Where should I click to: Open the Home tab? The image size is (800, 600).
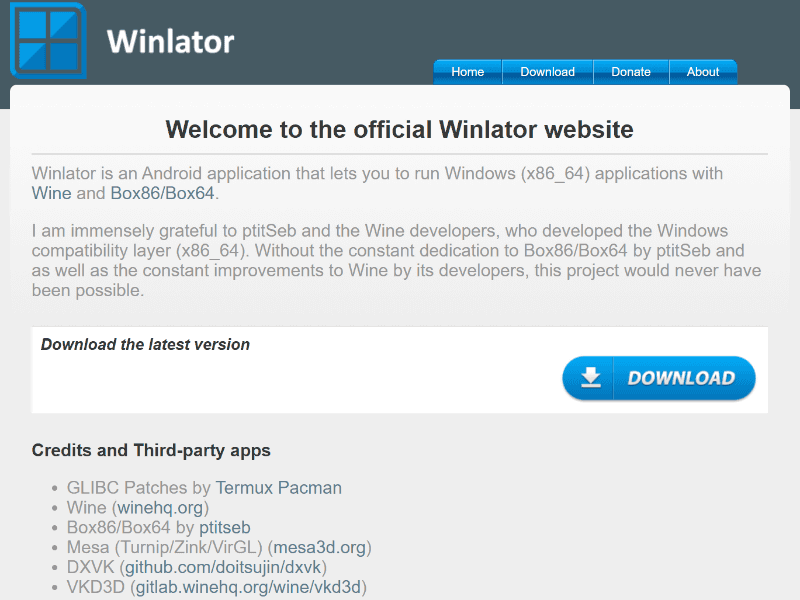[x=467, y=72]
